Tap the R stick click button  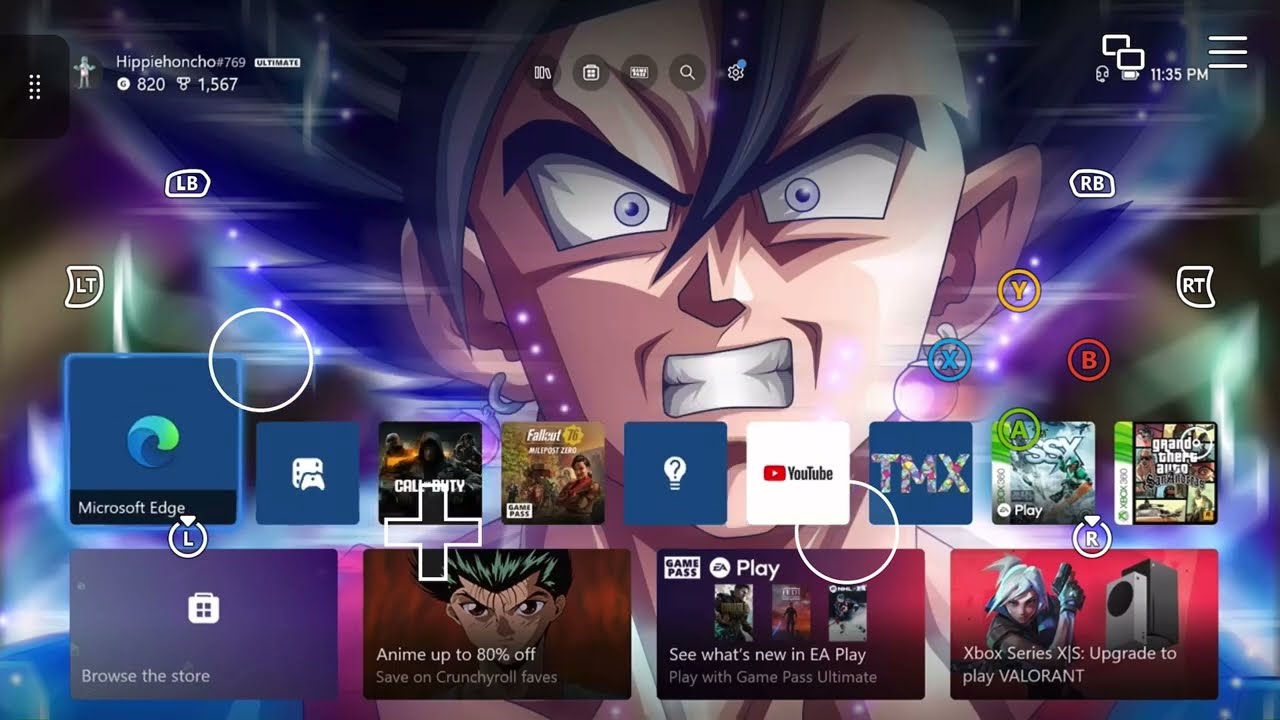(x=1092, y=538)
